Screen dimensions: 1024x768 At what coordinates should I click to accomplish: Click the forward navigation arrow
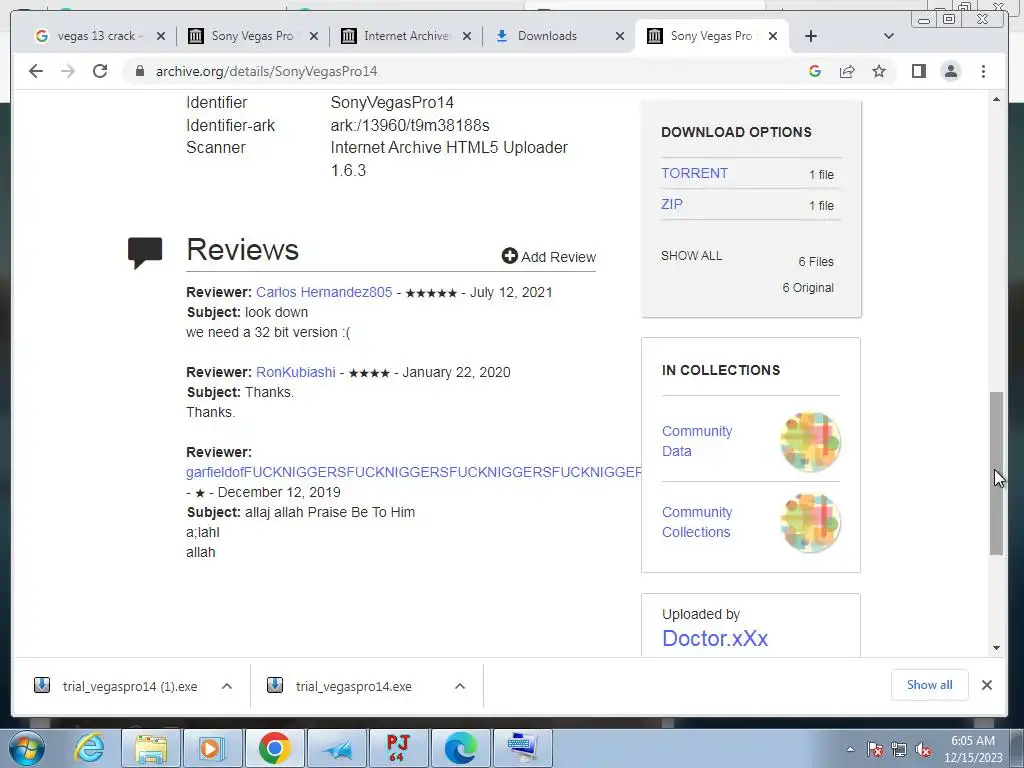click(x=68, y=71)
